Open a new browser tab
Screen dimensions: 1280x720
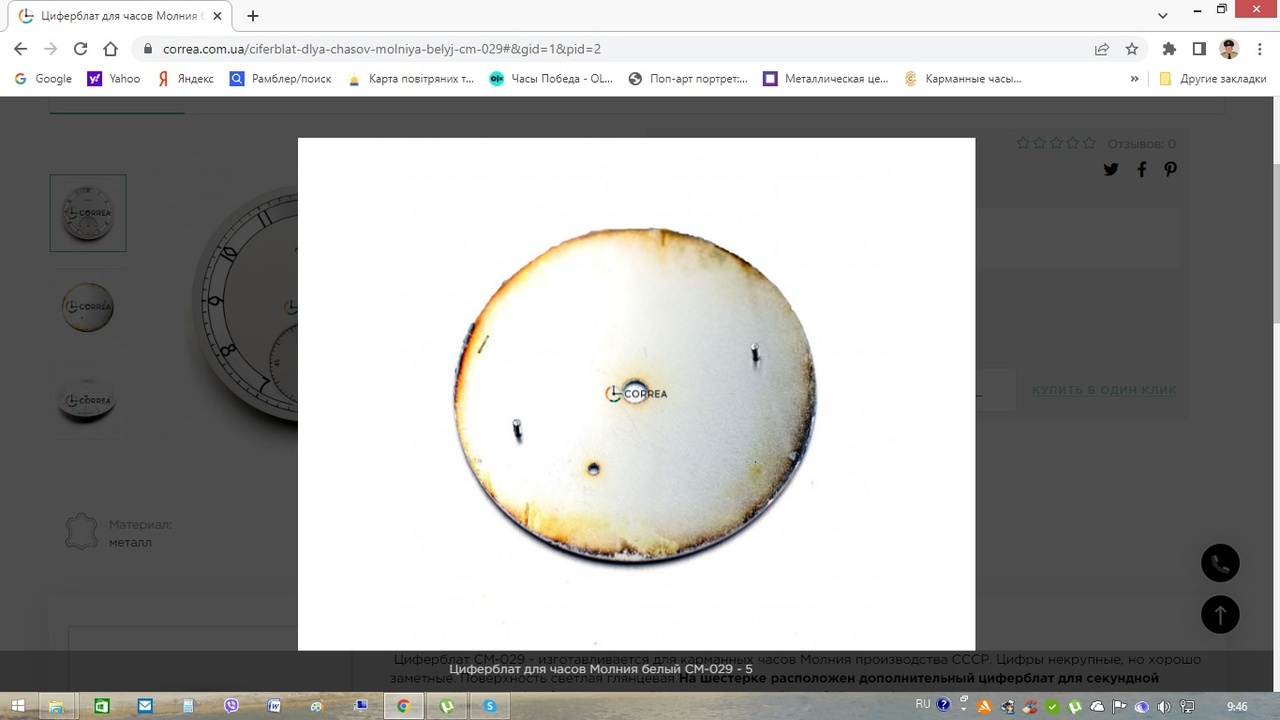(253, 16)
